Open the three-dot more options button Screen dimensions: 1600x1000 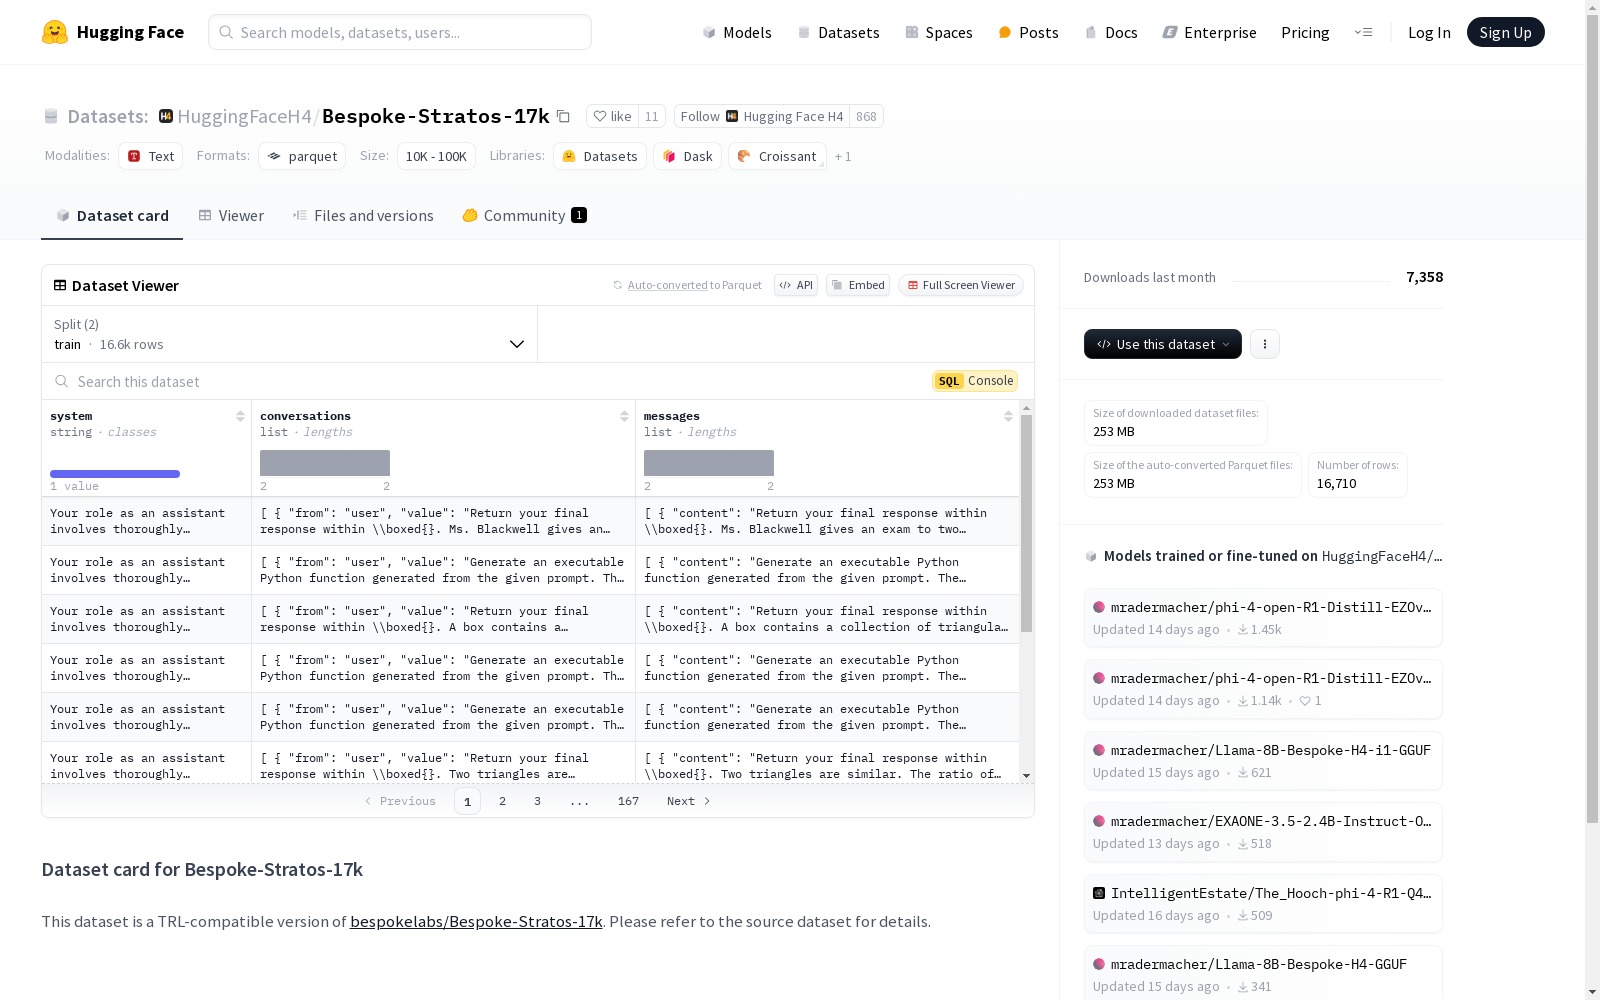click(x=1265, y=344)
